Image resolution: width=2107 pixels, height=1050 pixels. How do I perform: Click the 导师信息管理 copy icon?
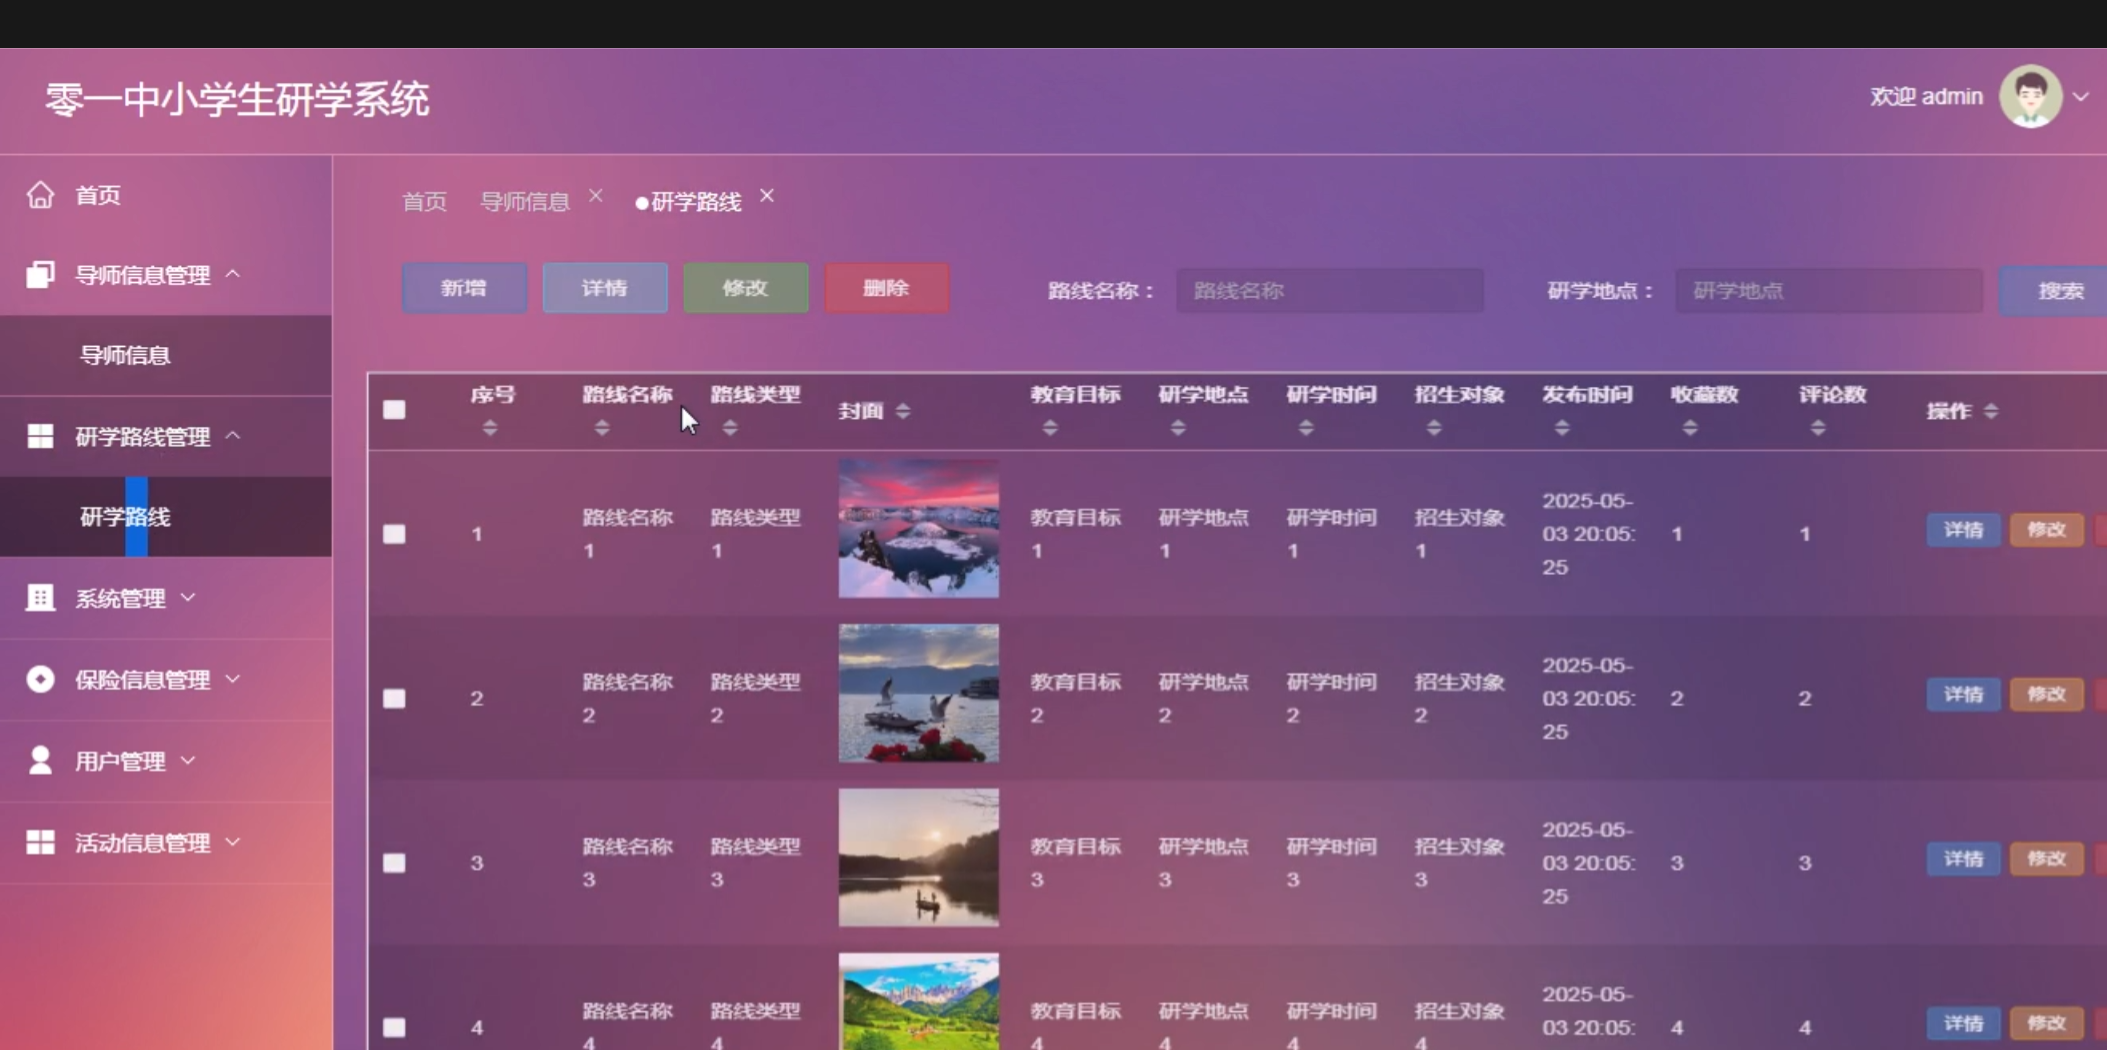click(40, 275)
